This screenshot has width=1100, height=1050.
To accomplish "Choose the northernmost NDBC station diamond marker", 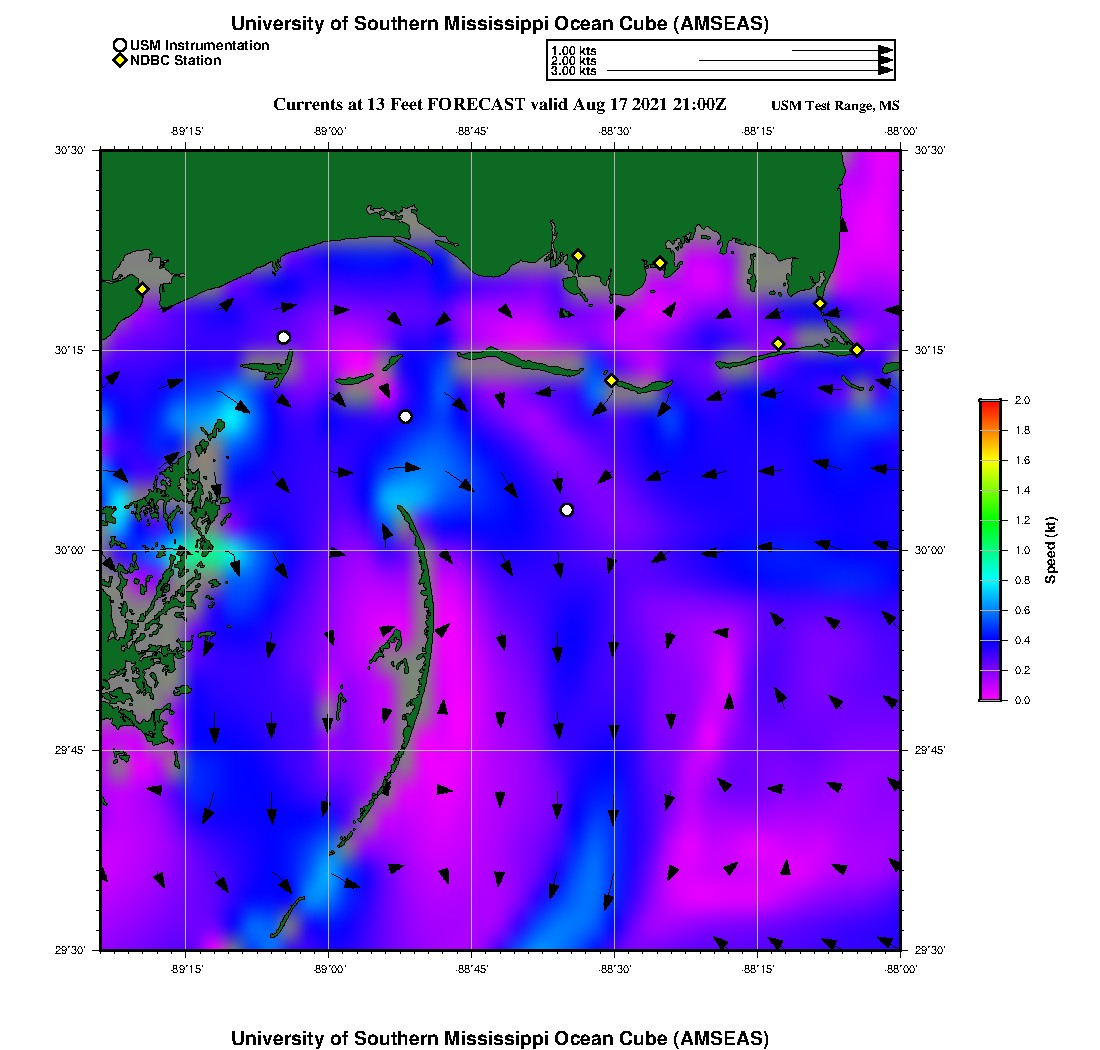I will [x=578, y=255].
